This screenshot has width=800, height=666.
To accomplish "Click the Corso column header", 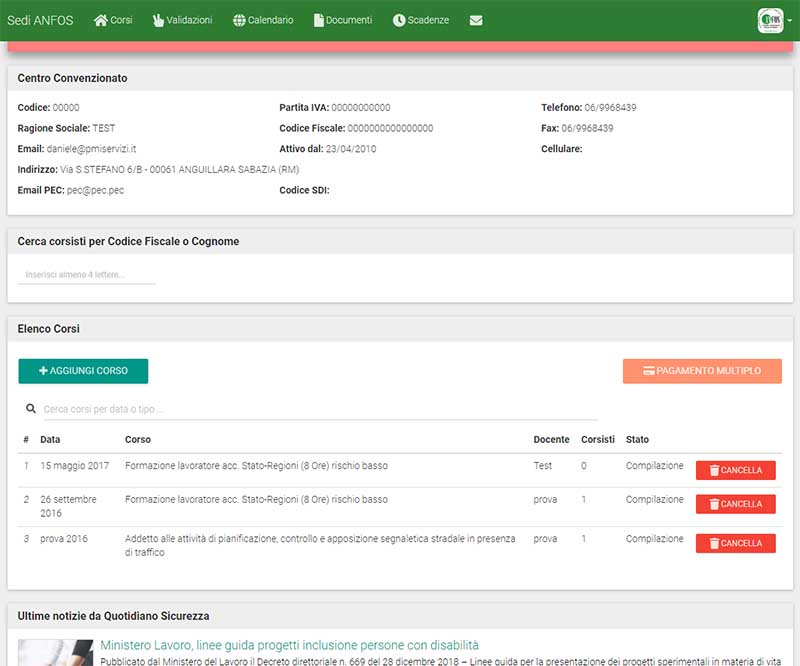I will click(x=138, y=439).
